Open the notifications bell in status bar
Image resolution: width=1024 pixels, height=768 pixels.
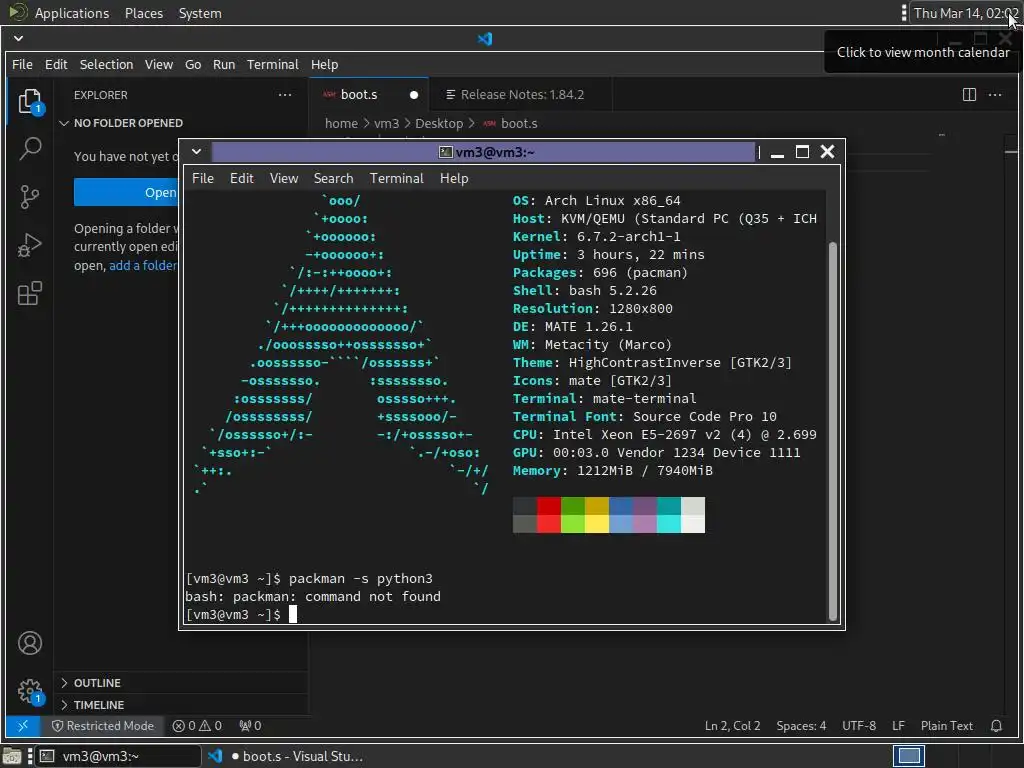996,726
